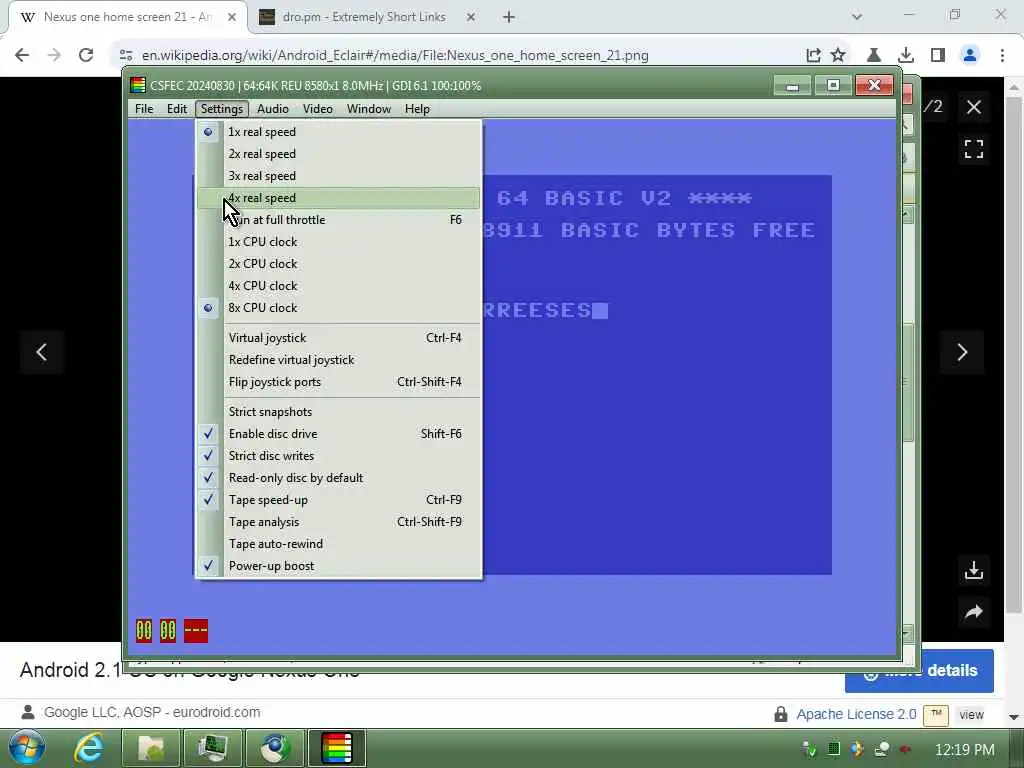Enter media viewer fullscreen

click(974, 149)
